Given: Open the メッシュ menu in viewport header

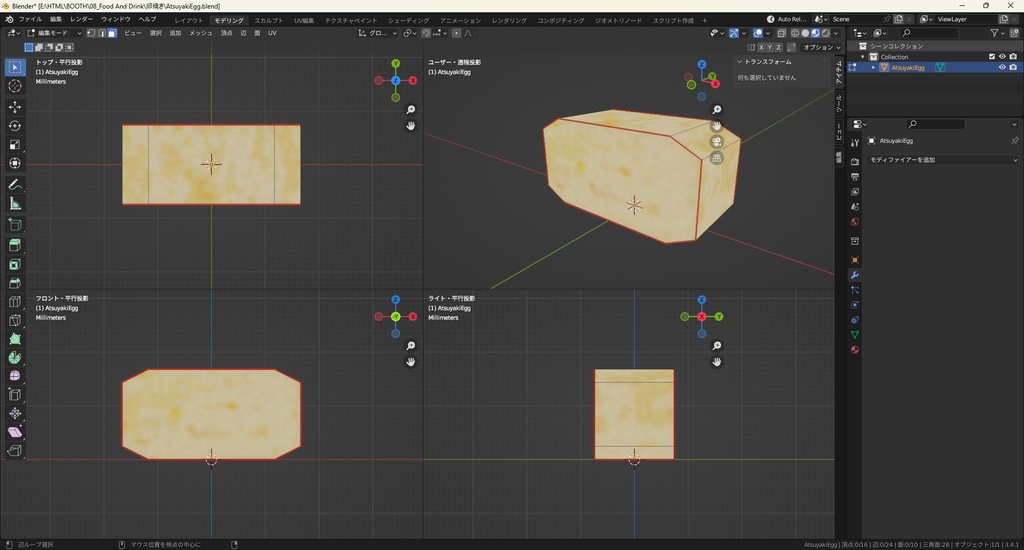Looking at the screenshot, I should tap(200, 33).
